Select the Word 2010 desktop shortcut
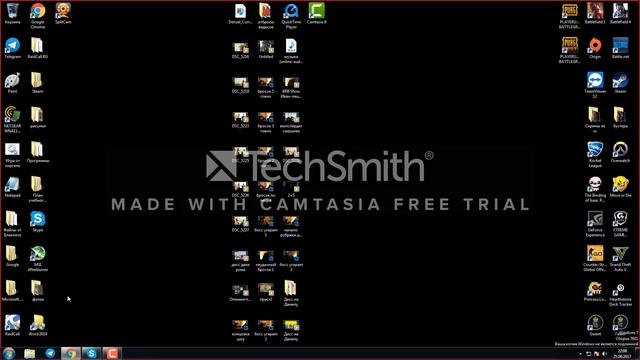The height and width of the screenshot is (360, 640). 38,325
